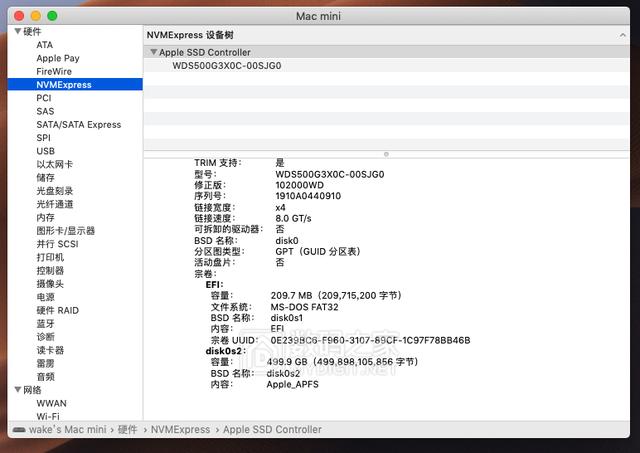Viewport: 640px width, 453px height.
Task: Select 蓝牙 Bluetooth in the sidebar
Action: (x=45, y=324)
